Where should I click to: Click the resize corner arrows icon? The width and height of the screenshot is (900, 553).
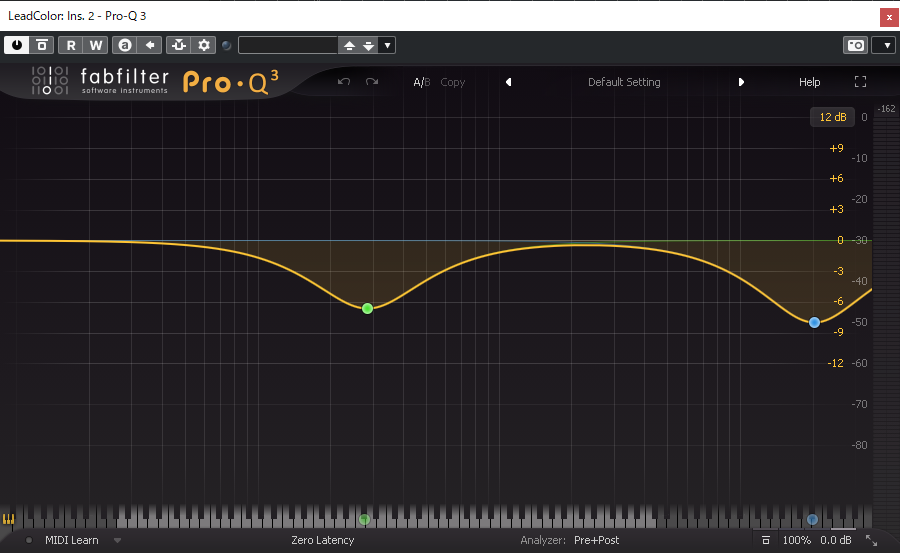click(871, 540)
